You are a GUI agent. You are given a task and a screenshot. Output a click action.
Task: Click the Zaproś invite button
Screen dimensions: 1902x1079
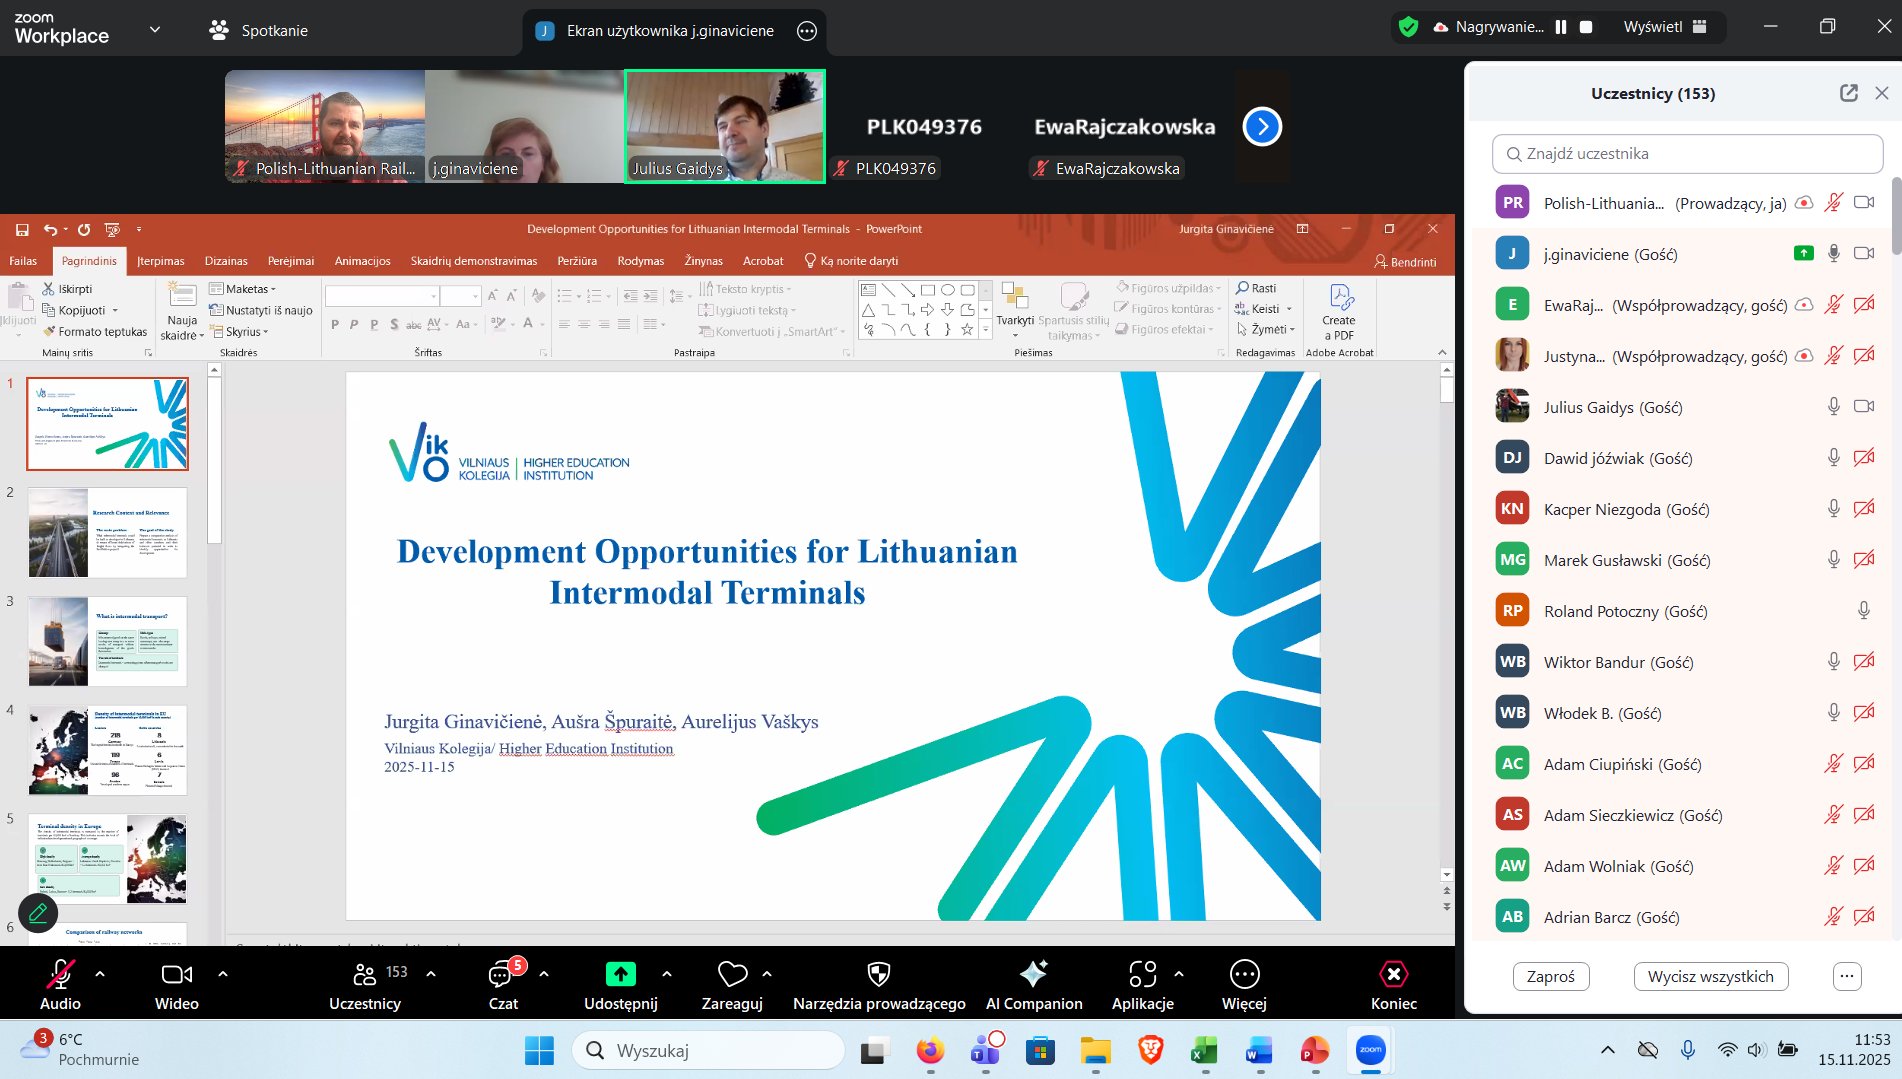1550,976
